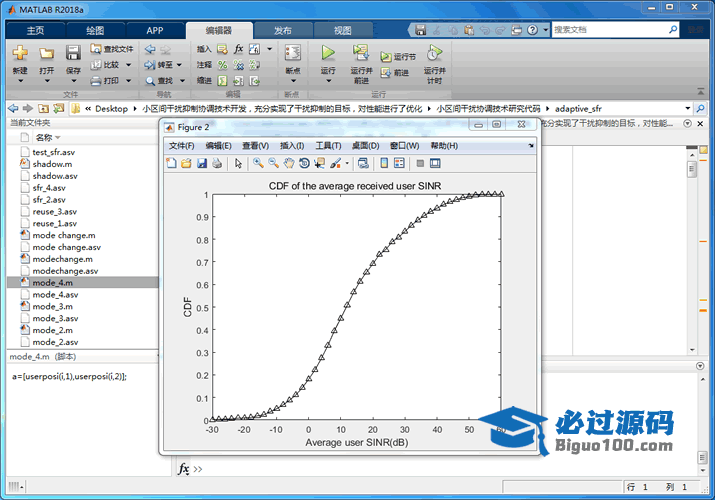
Task: Switch to the 主页 (Home) tab
Action: (36, 31)
